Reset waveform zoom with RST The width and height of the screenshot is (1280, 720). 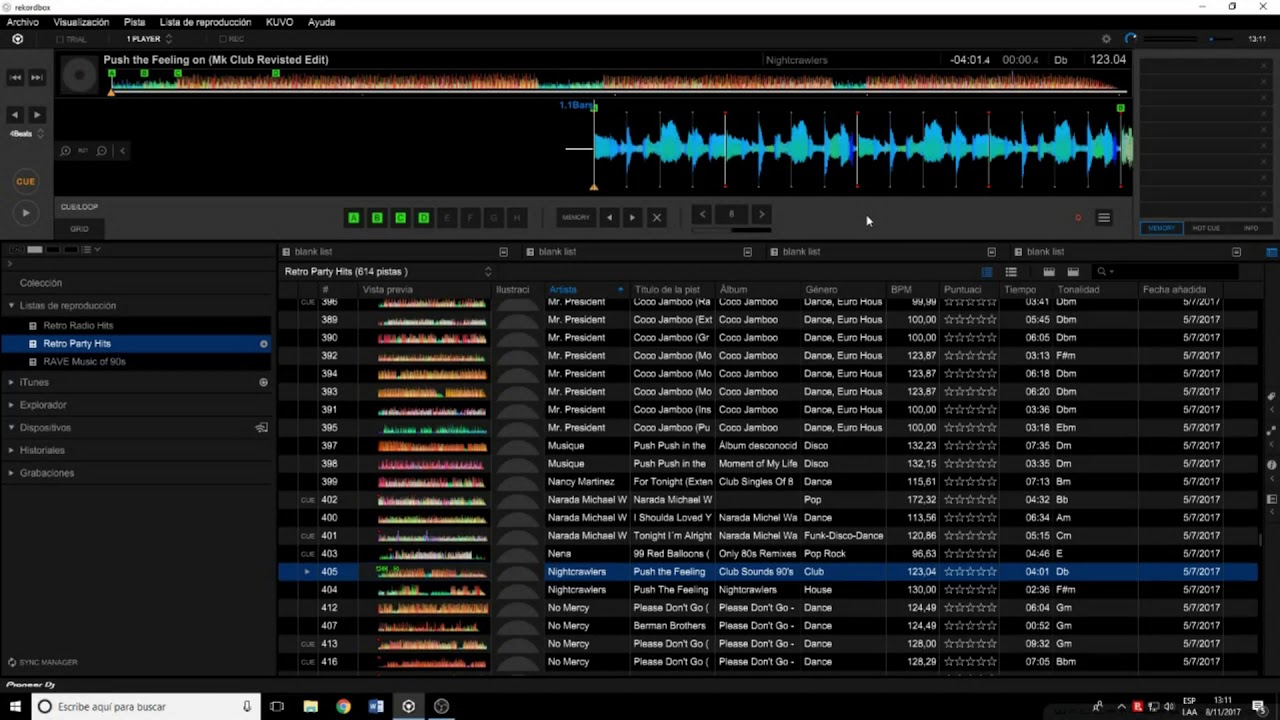pyautogui.click(x=83, y=151)
